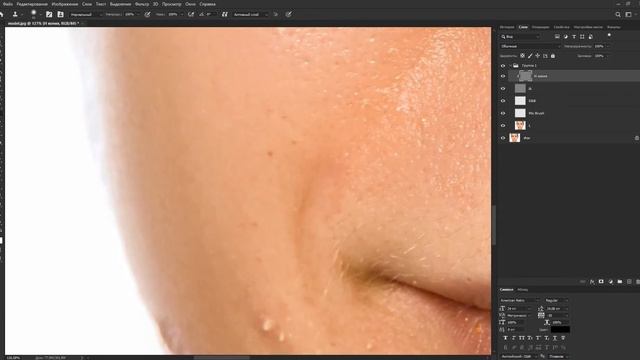Lock transparent pixels icon in Layers panel

pyautogui.click(x=522, y=56)
